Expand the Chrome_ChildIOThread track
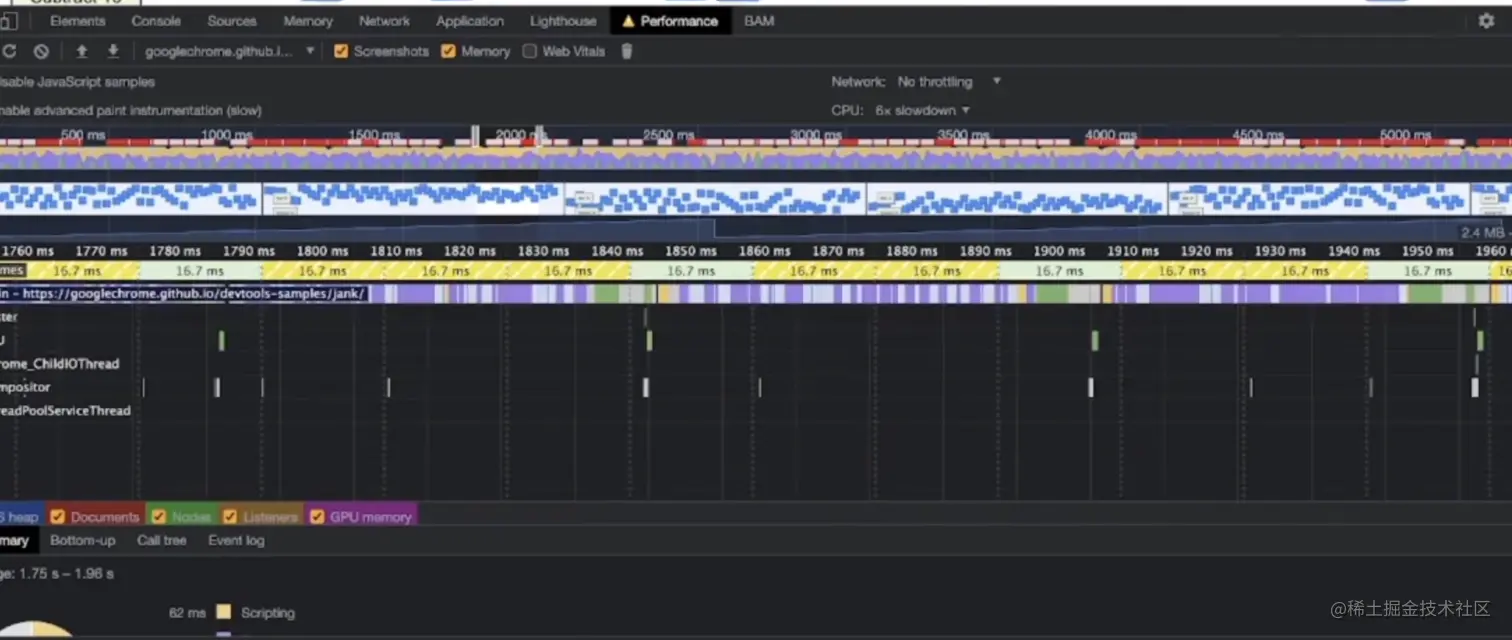 point(60,364)
